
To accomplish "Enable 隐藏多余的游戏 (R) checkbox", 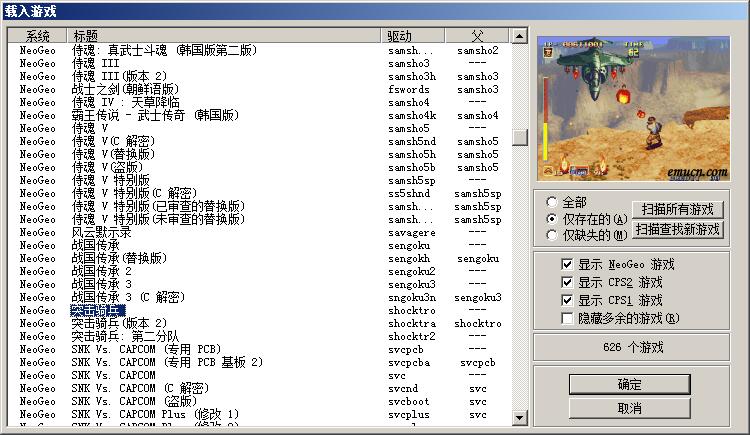I will point(620,318).
